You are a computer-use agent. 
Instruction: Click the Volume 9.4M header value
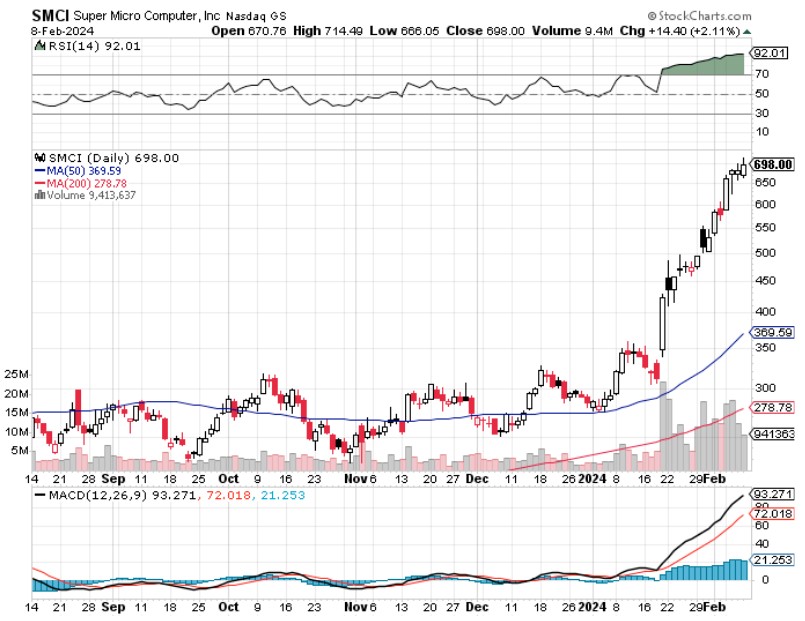tap(572, 31)
